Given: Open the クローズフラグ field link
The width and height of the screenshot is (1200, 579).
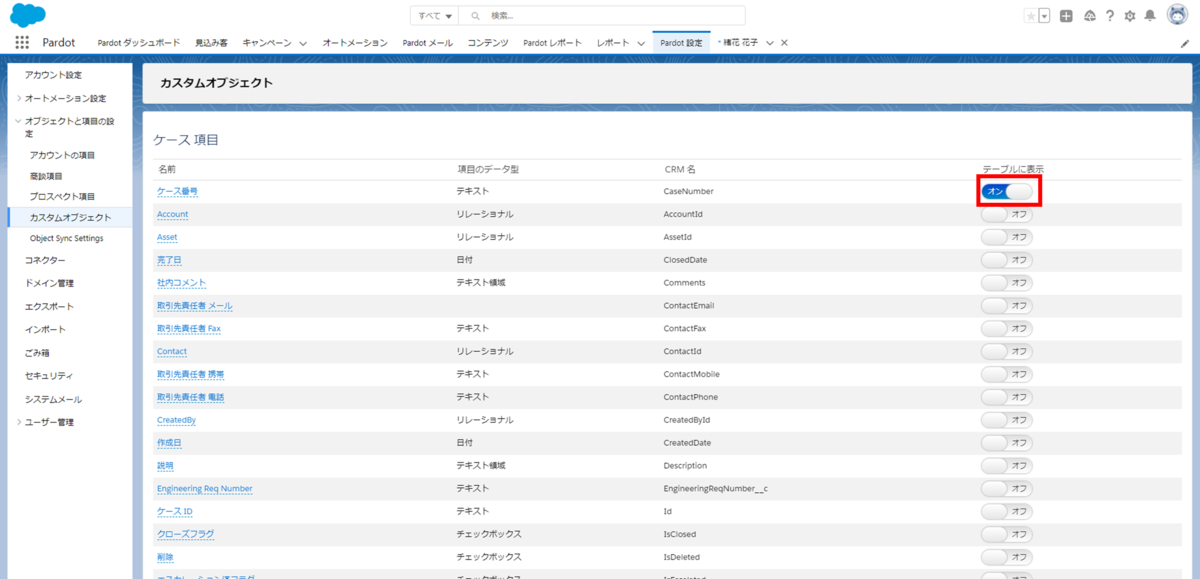Looking at the screenshot, I should (185, 534).
